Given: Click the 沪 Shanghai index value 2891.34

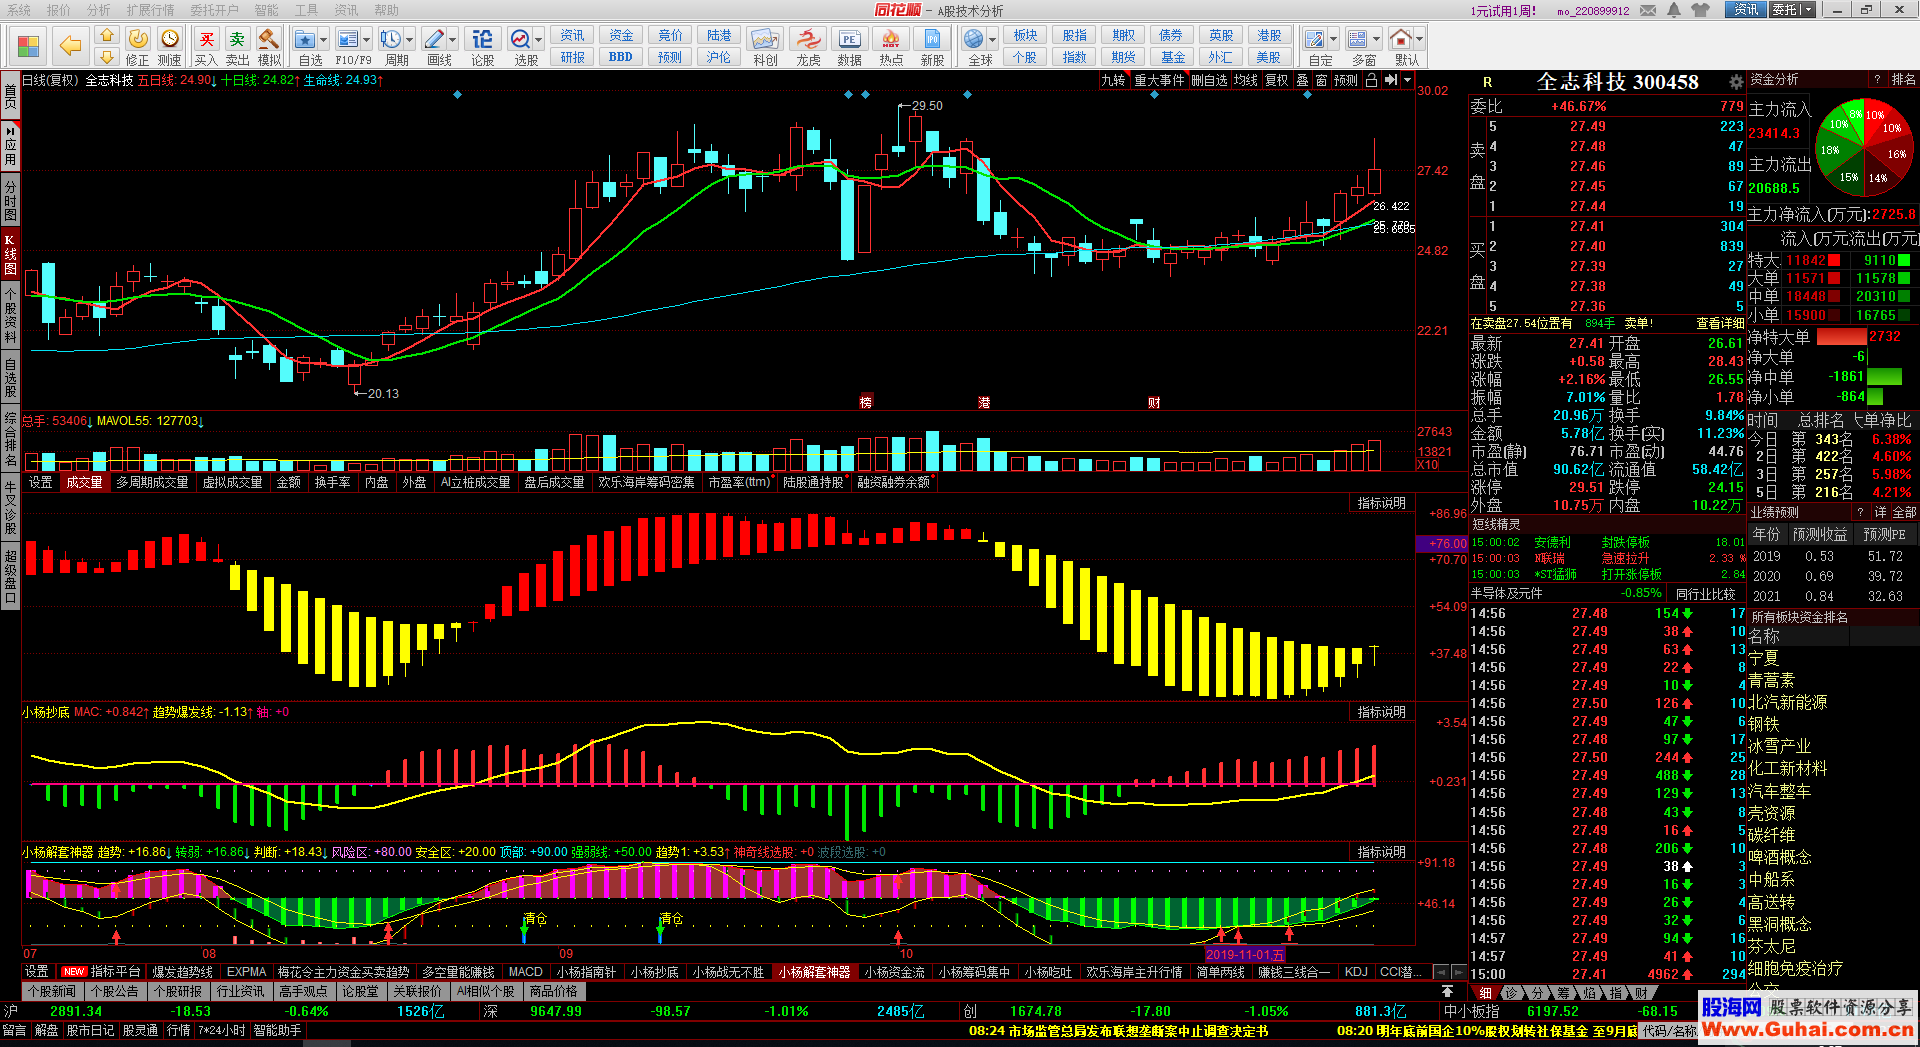Looking at the screenshot, I should pos(76,1011).
